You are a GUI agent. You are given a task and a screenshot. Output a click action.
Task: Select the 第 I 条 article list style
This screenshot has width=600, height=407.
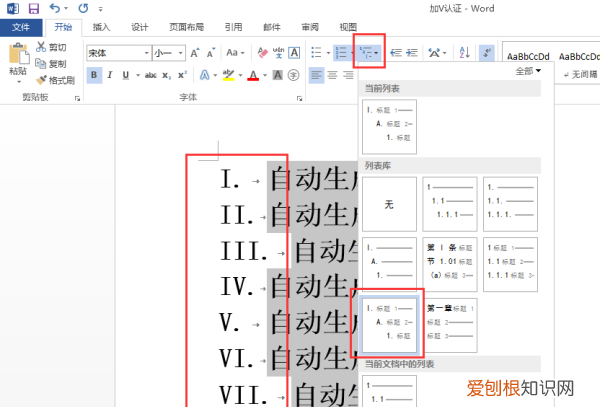tap(450, 264)
